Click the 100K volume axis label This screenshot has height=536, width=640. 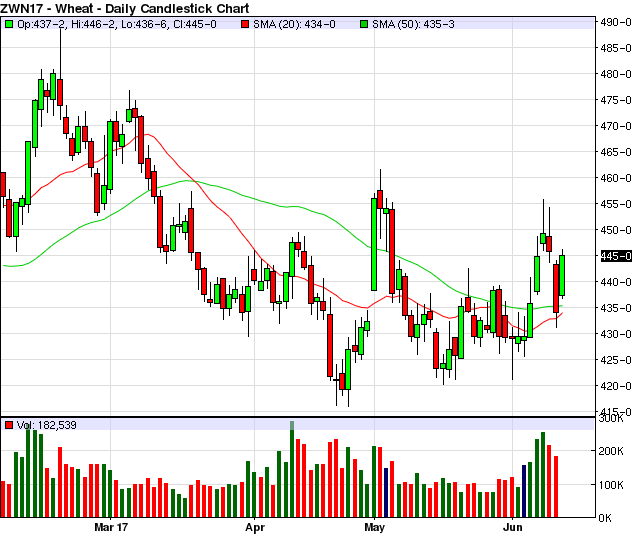[611, 485]
